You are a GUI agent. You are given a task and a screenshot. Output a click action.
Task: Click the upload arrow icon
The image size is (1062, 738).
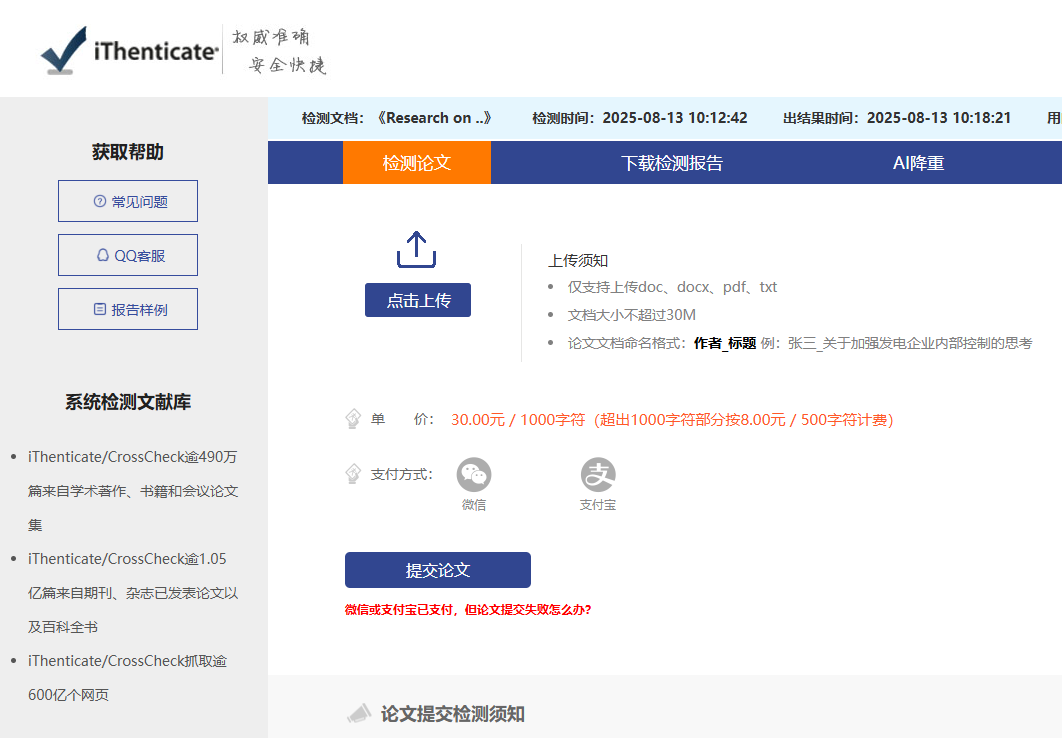(x=417, y=249)
